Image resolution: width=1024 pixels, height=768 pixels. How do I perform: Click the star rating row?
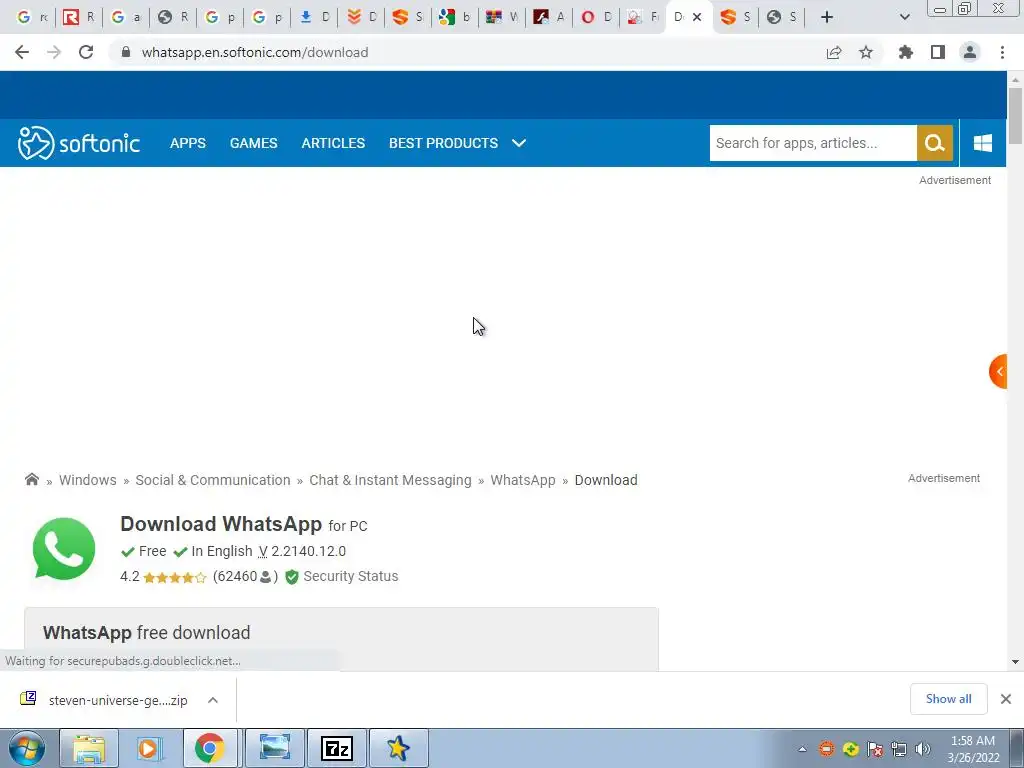click(174, 577)
